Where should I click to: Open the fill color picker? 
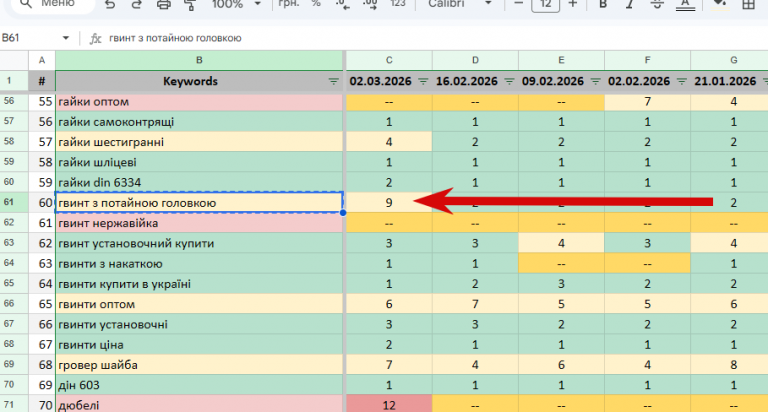point(719,4)
